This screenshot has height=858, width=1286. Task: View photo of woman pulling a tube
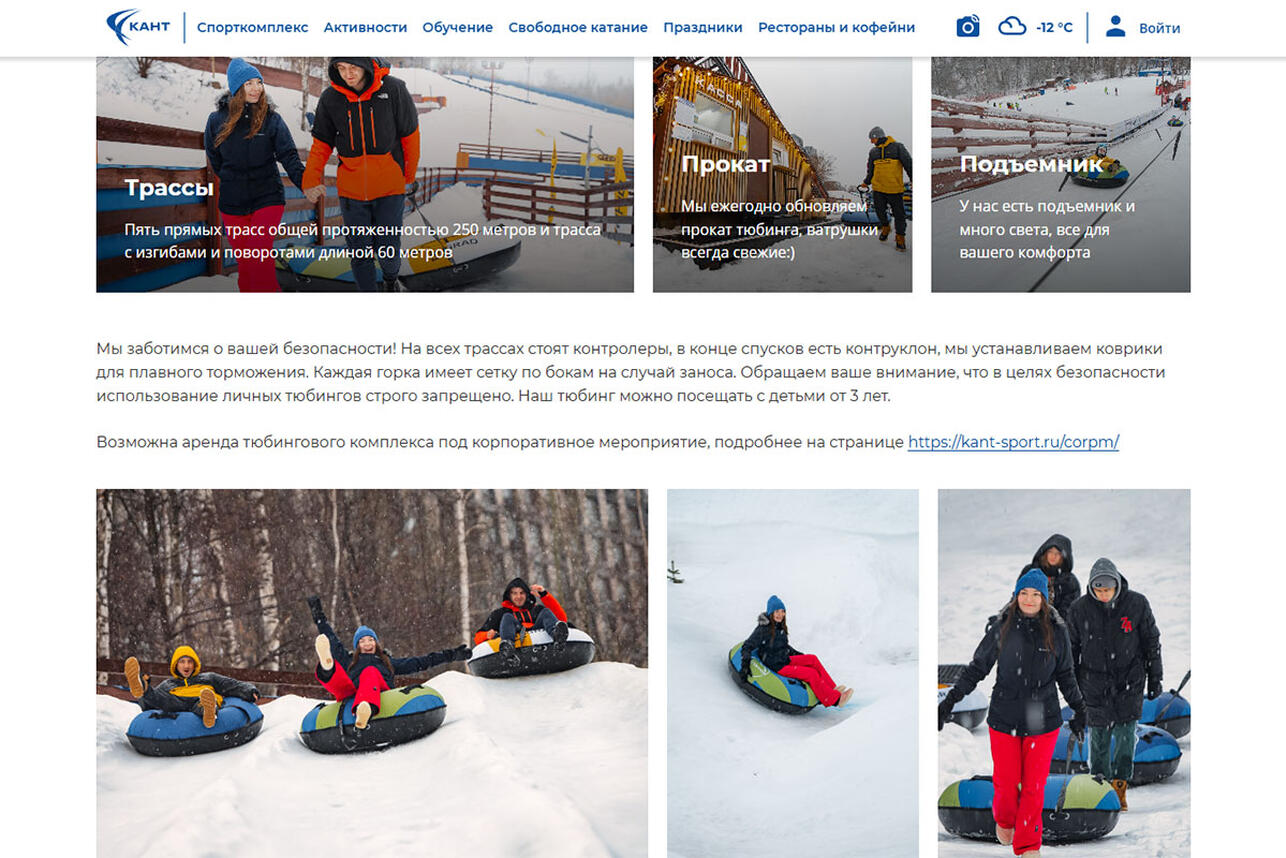tap(1064, 673)
